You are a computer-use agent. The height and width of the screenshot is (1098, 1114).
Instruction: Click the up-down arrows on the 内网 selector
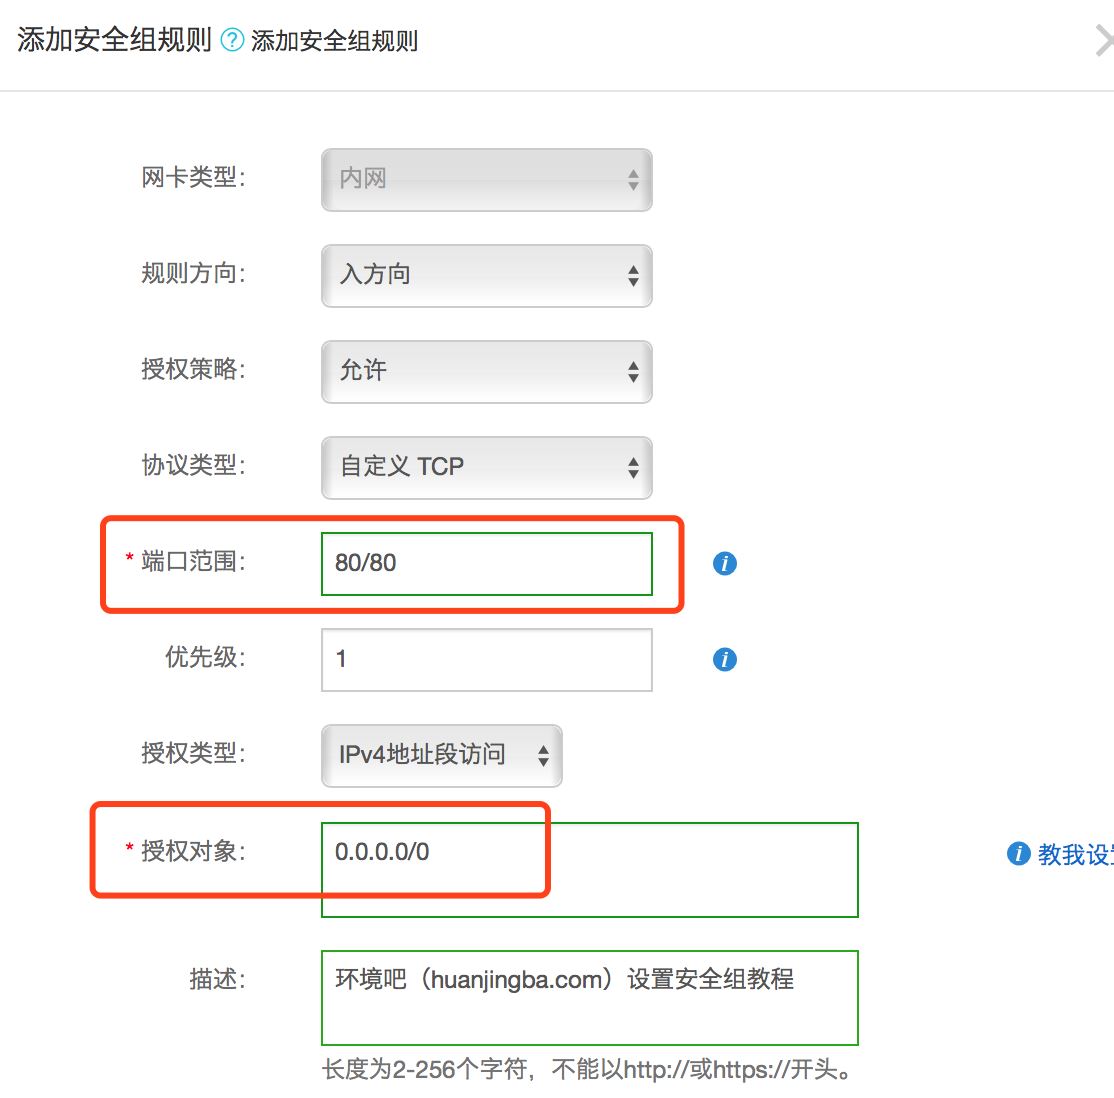coord(634,180)
